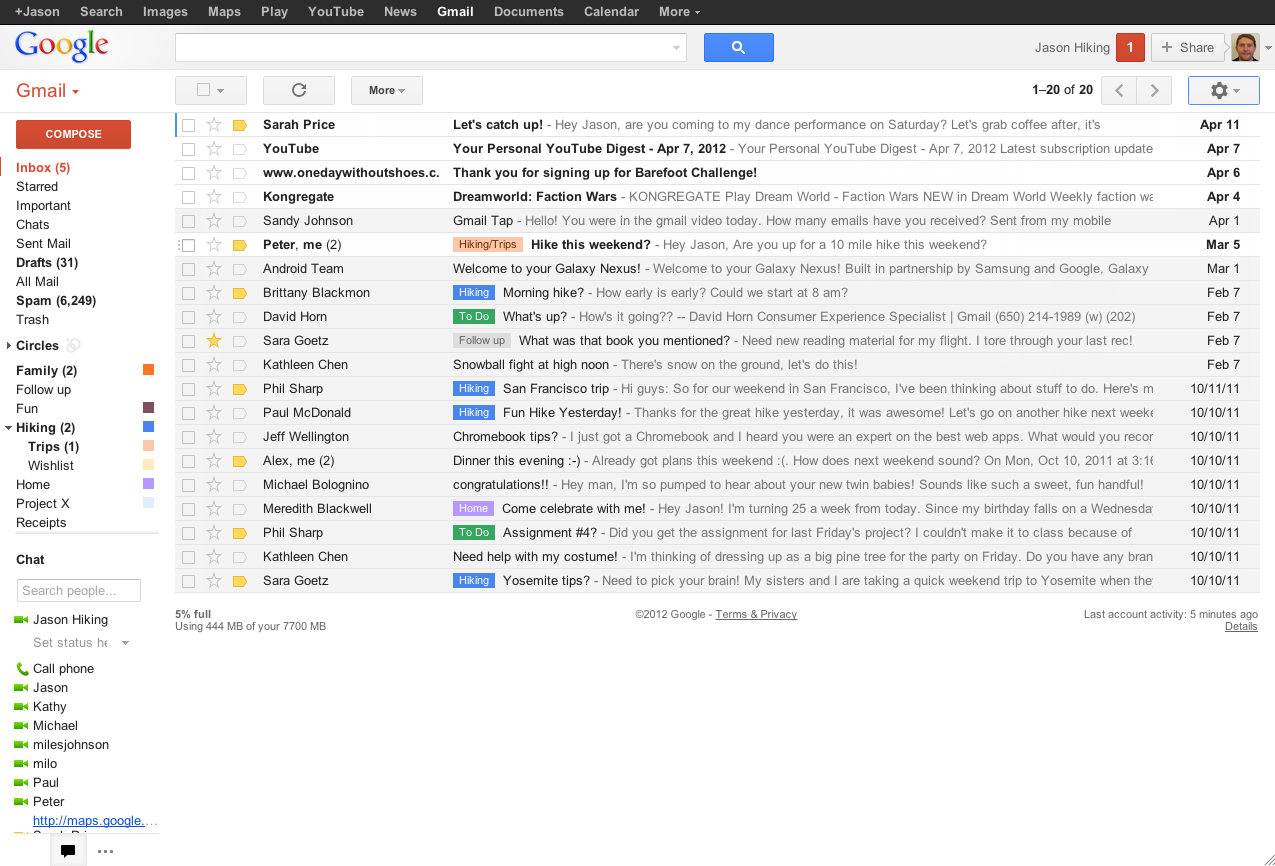Open the red notifications counter

(x=1130, y=47)
